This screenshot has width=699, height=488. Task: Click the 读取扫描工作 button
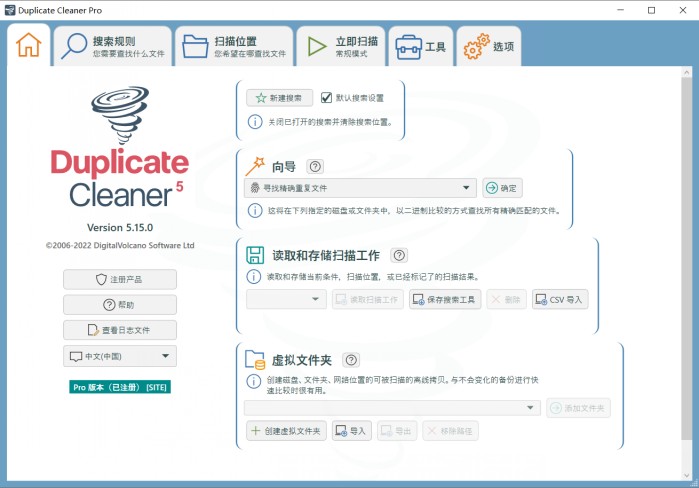pyautogui.click(x=368, y=299)
